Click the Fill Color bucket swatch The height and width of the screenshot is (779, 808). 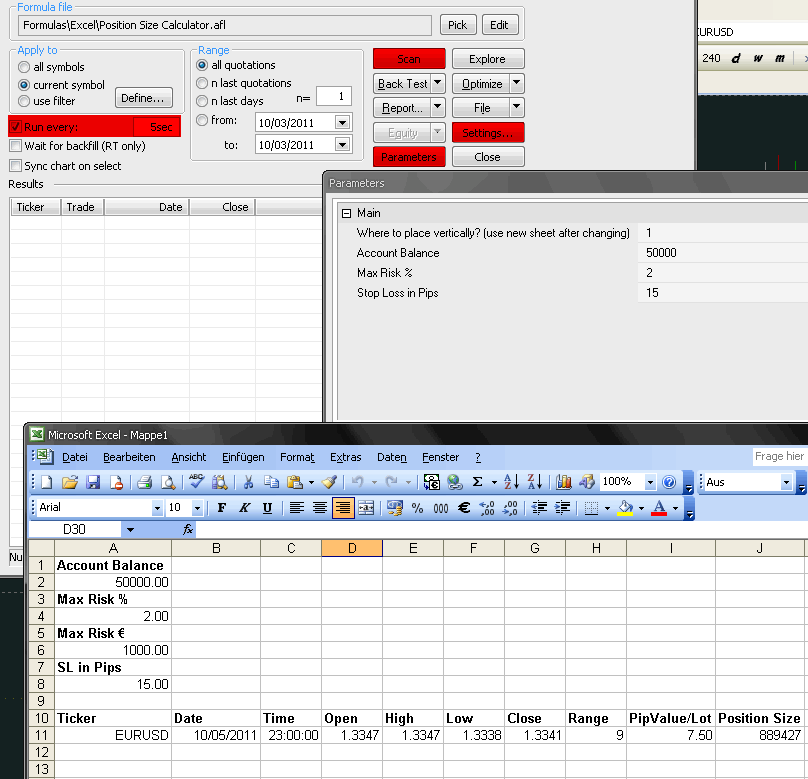pos(625,508)
